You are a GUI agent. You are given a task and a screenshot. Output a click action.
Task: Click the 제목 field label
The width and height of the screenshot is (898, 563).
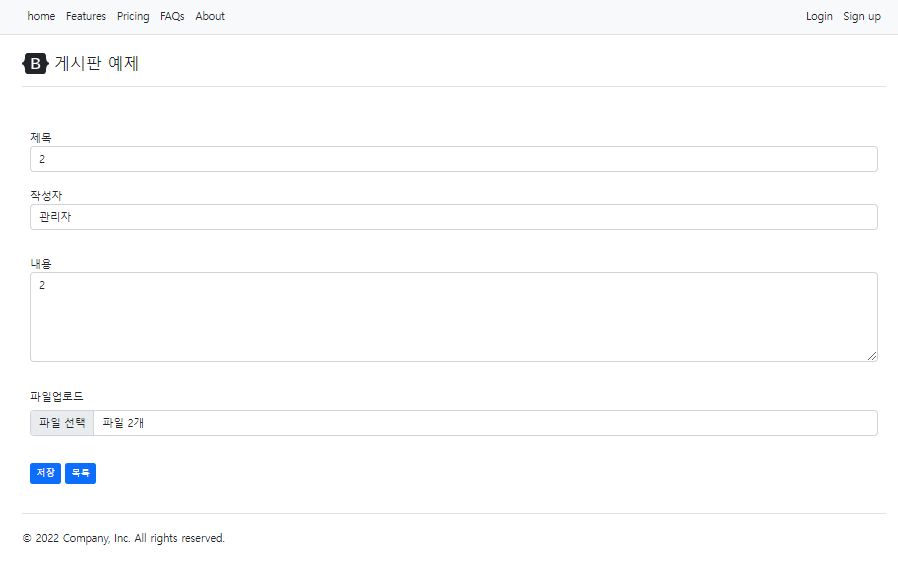(x=41, y=137)
